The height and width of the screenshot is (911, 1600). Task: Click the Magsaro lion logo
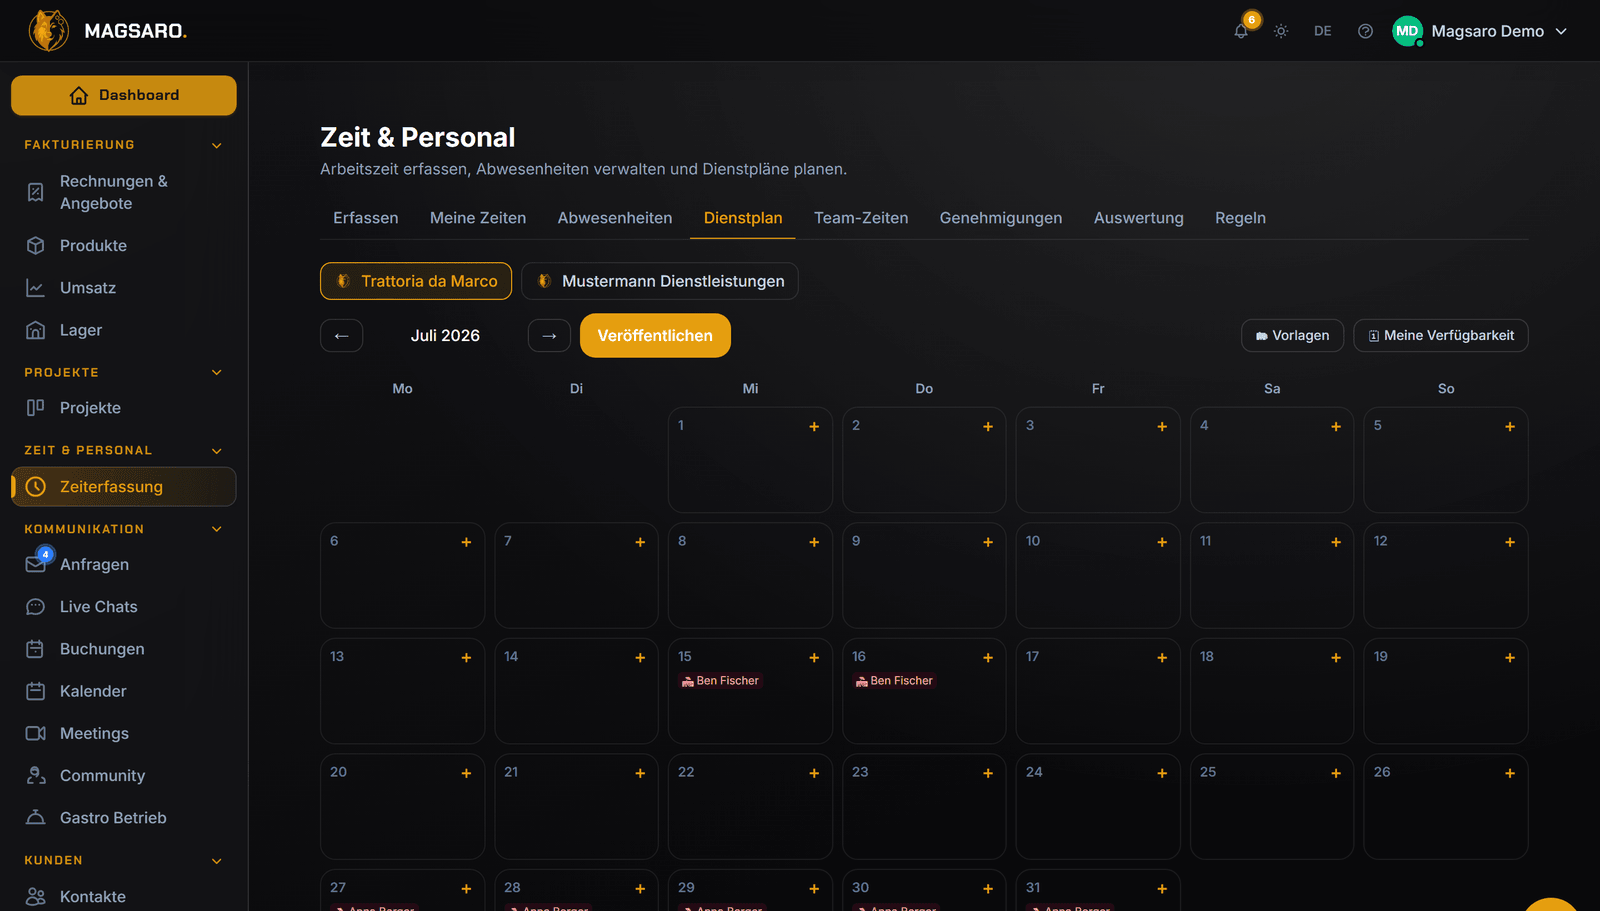point(49,31)
